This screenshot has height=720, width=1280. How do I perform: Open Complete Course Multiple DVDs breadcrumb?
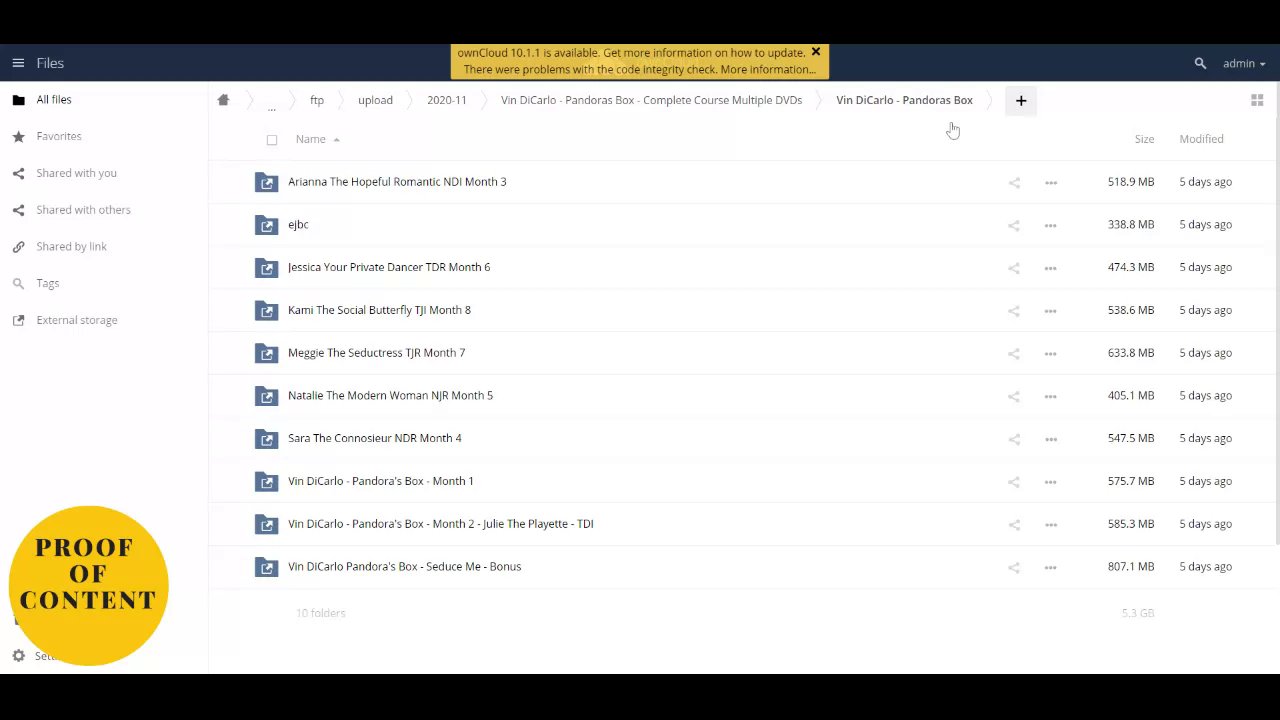[651, 100]
